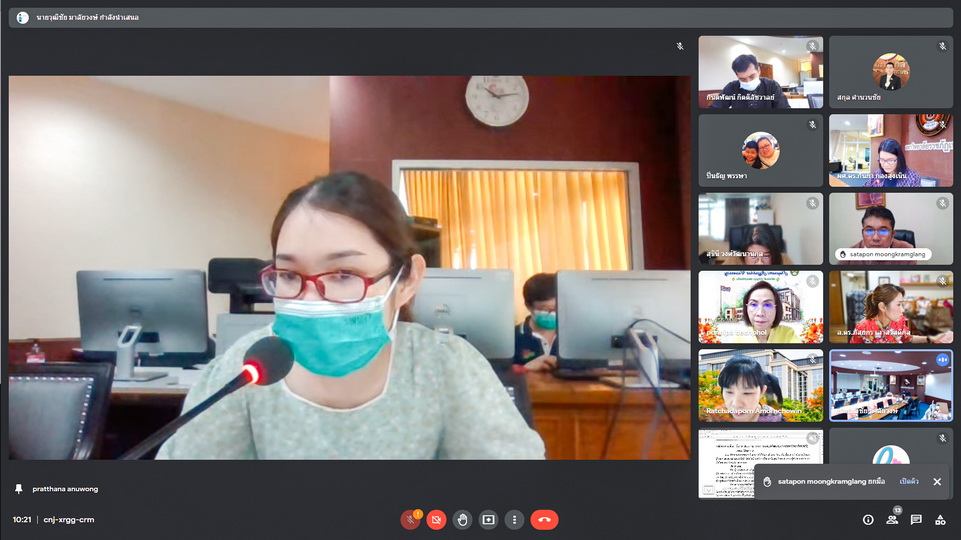Click options icon on highlighted room tile

tap(942, 360)
